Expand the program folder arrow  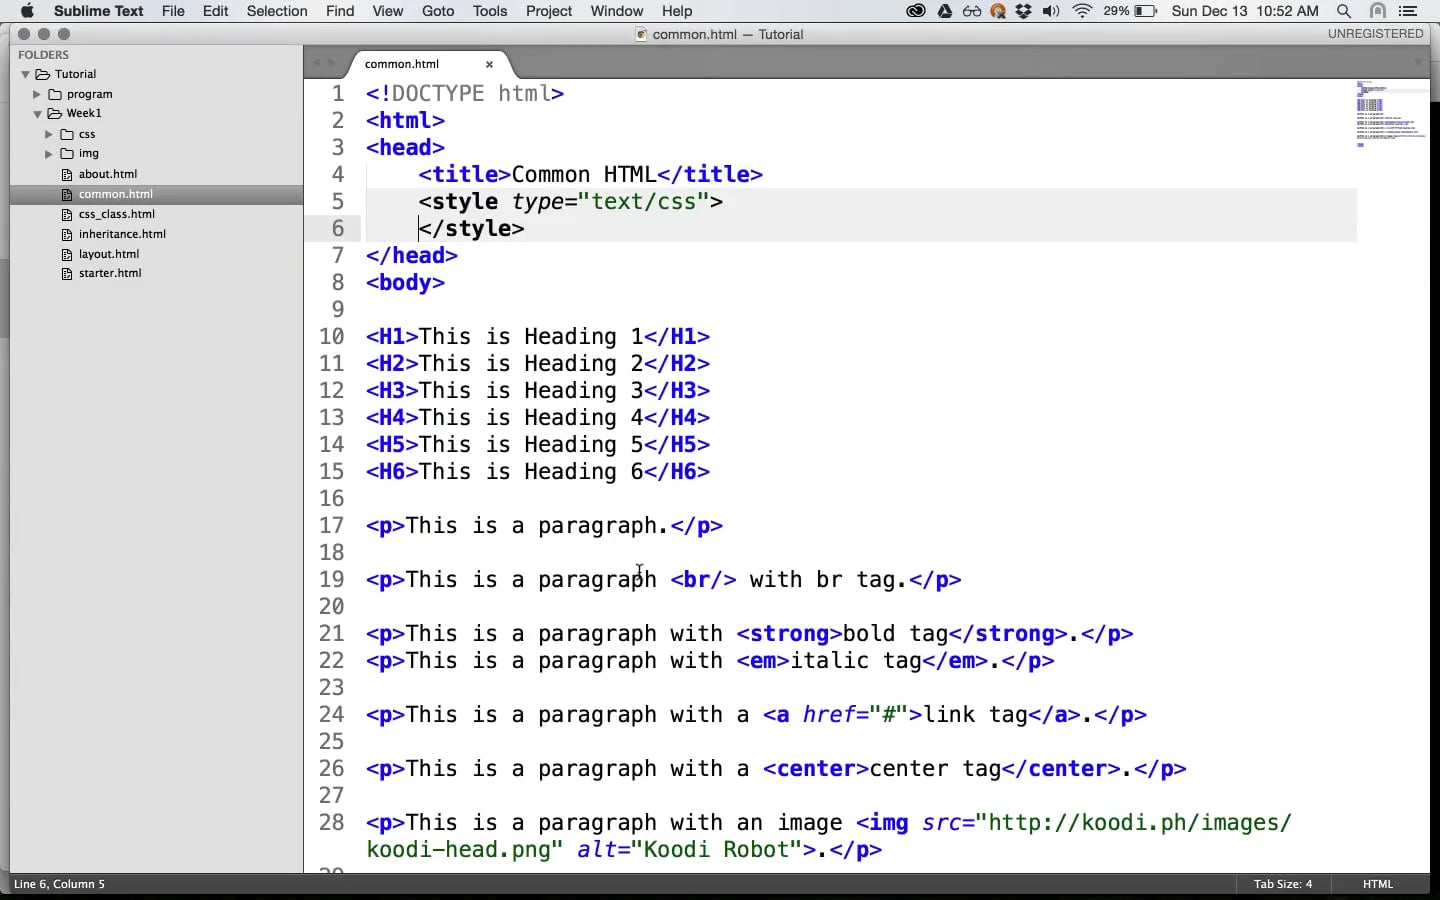[x=37, y=94]
